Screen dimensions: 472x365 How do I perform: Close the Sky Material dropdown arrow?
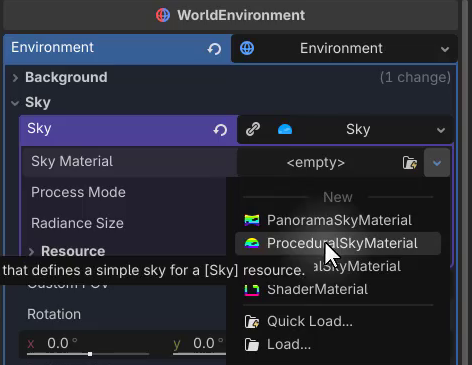pos(437,163)
